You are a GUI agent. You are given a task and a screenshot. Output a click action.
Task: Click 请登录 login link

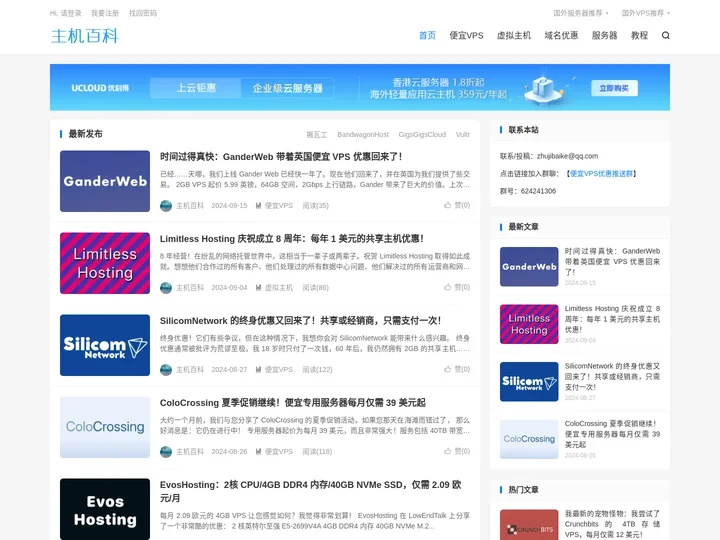click(71, 13)
